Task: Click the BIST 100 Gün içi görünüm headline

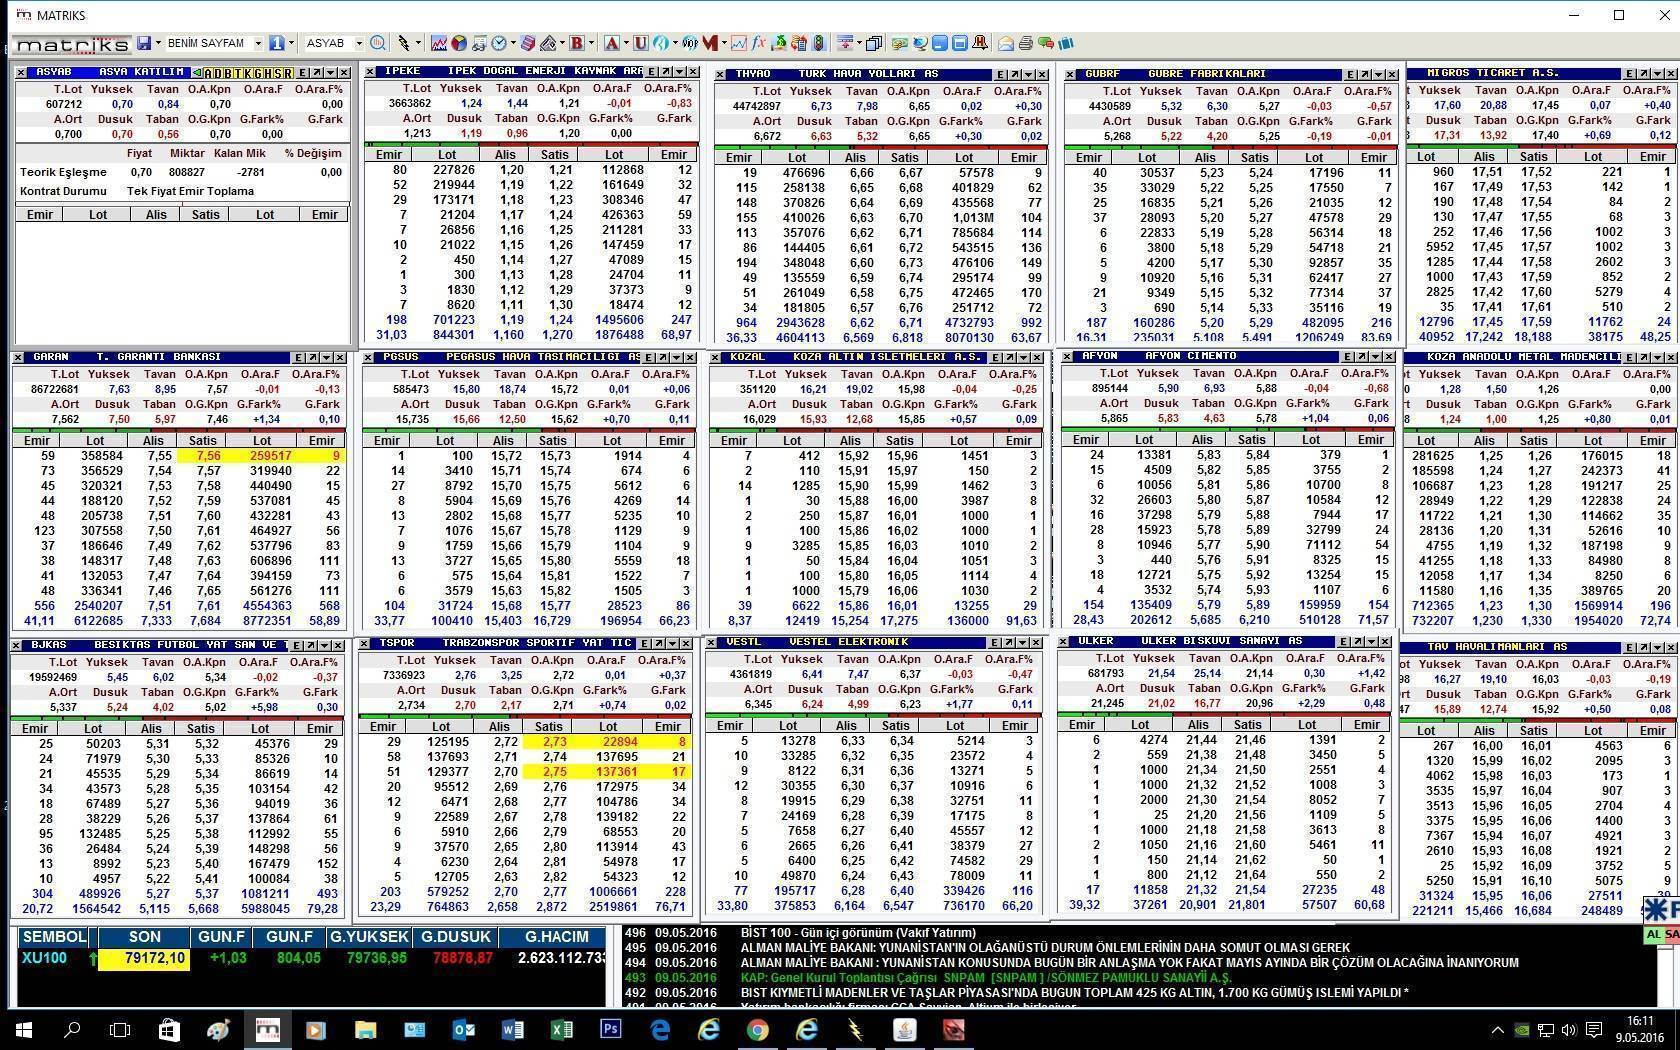Action: click(x=857, y=933)
